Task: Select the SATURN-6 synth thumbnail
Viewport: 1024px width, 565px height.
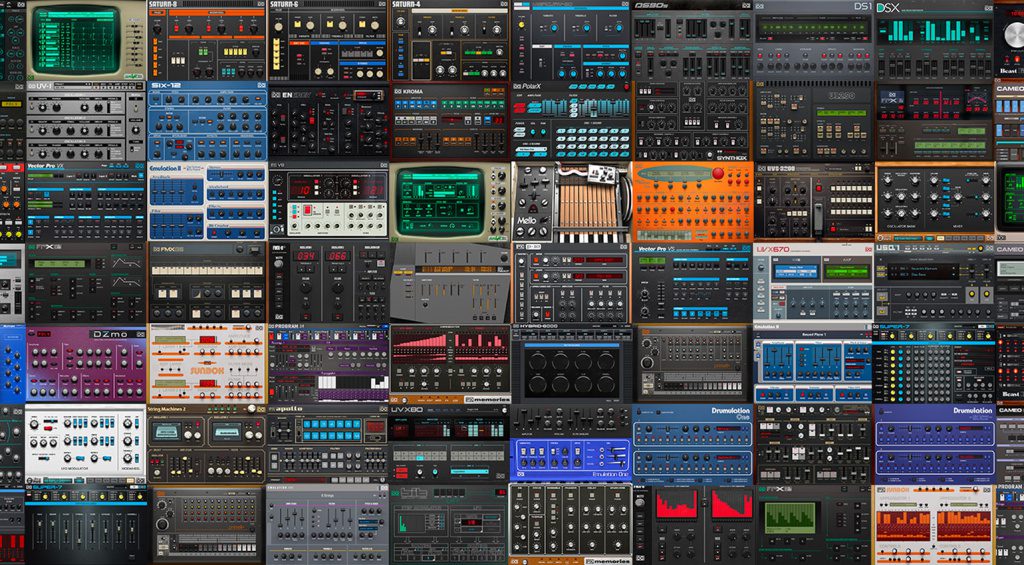Action: click(328, 40)
